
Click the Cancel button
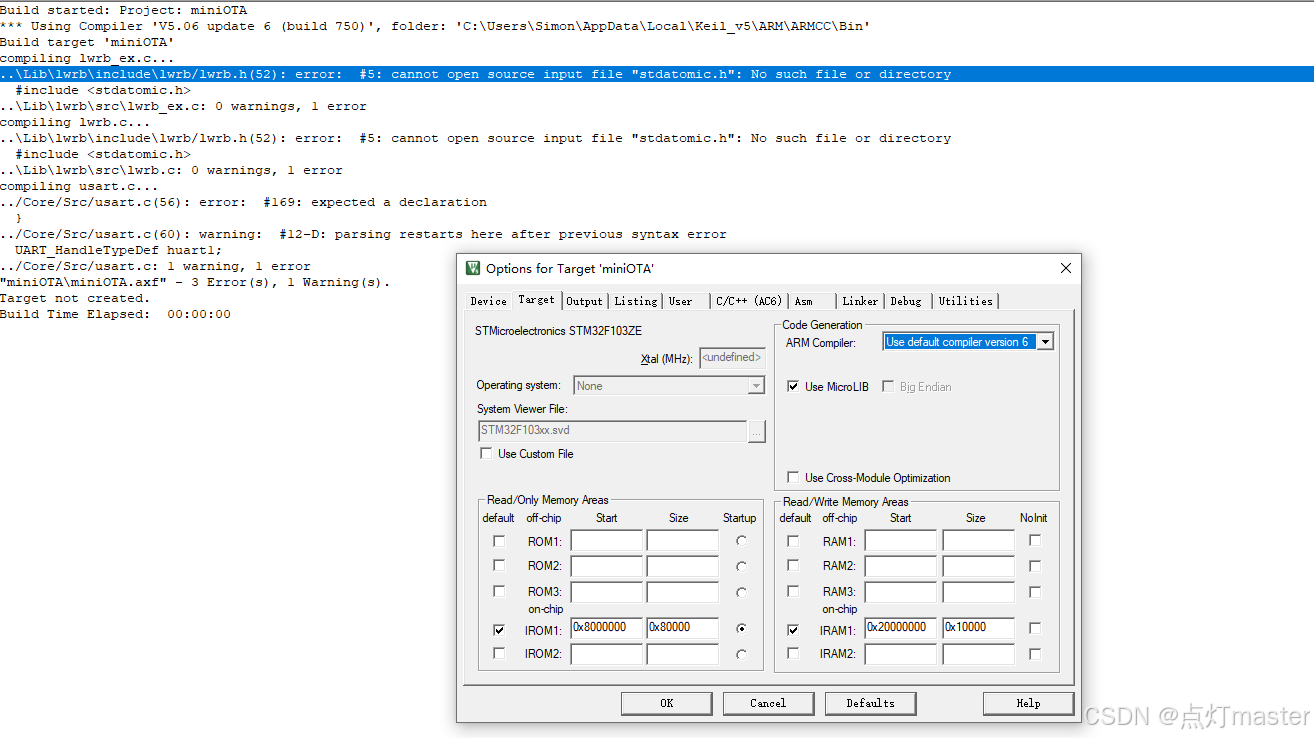click(x=768, y=703)
